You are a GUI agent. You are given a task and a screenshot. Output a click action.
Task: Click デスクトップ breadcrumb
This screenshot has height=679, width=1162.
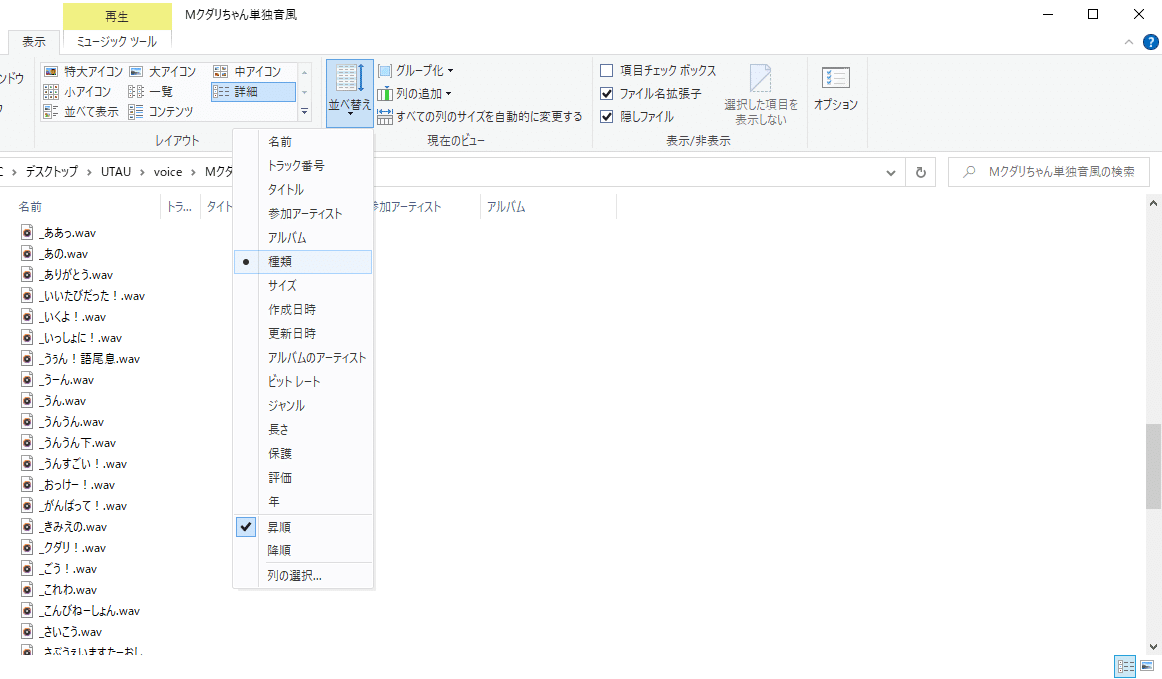51,172
